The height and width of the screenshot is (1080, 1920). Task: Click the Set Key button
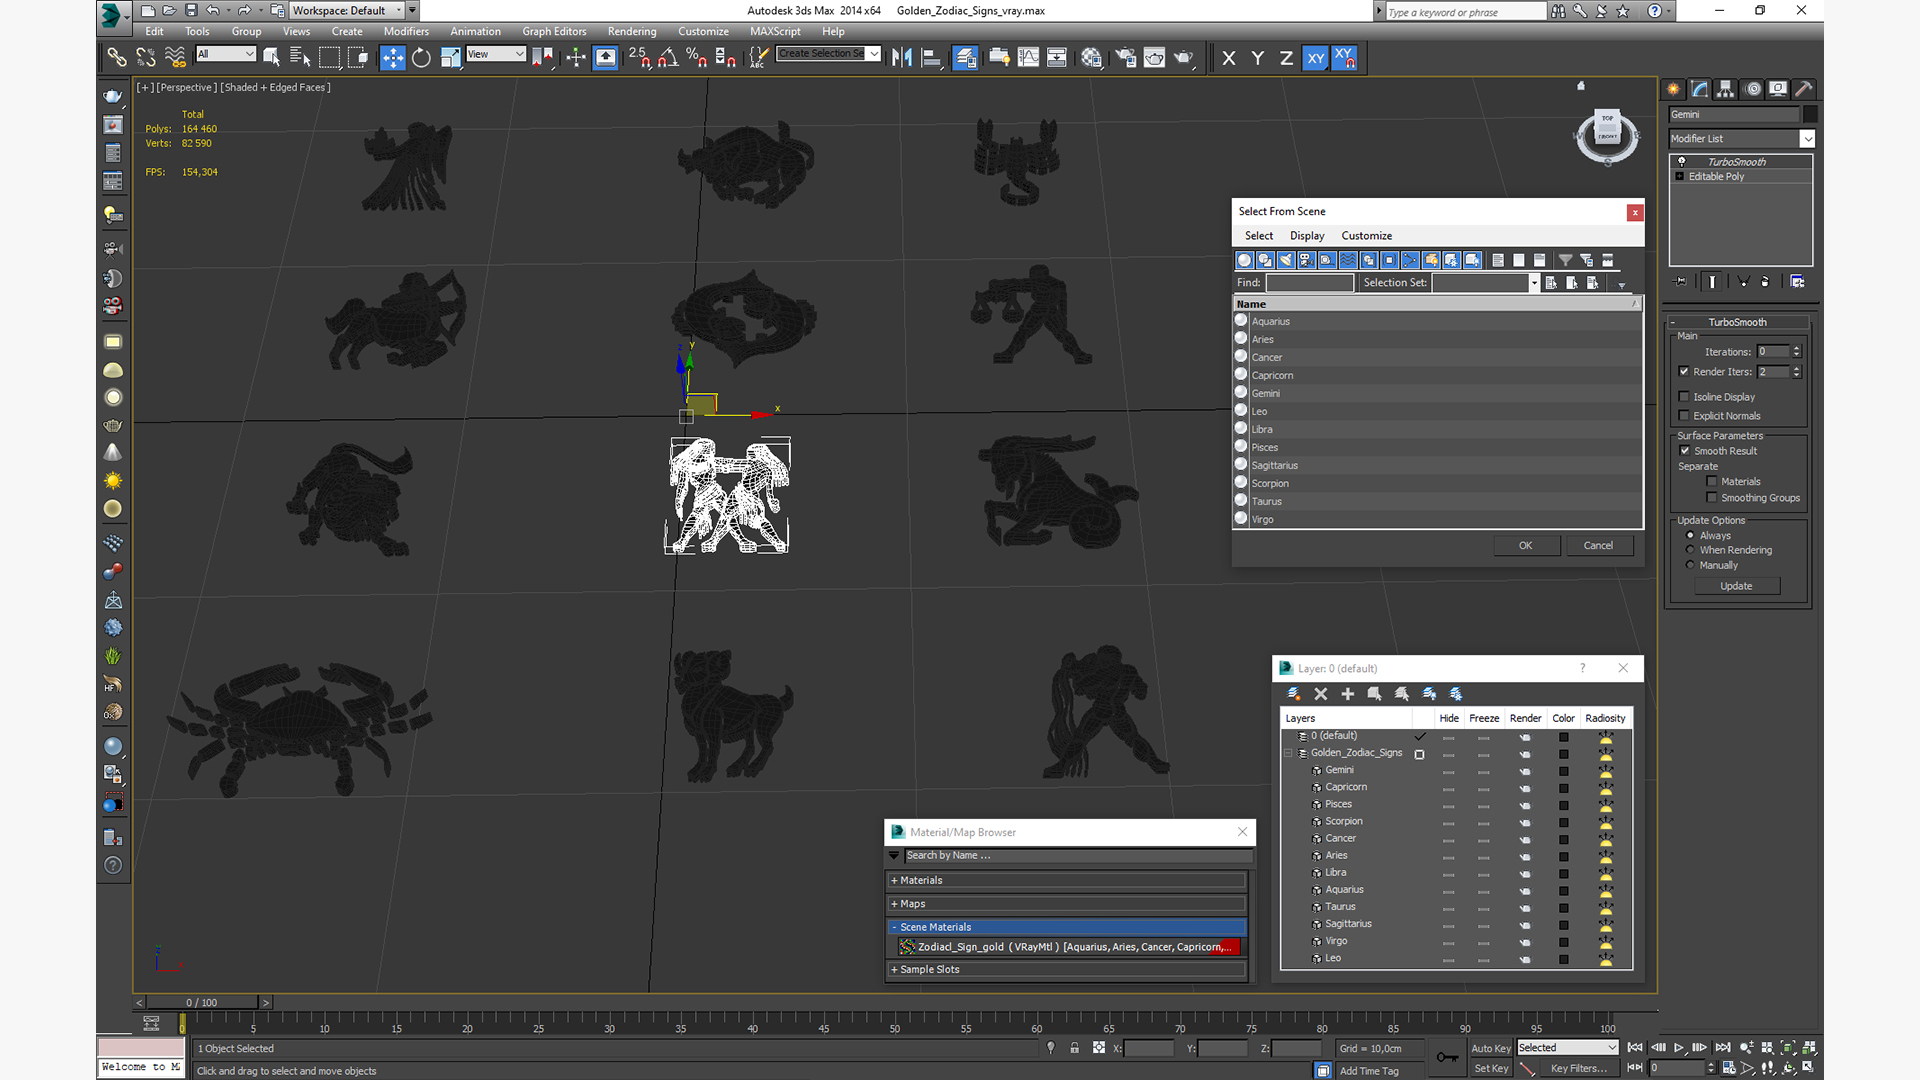pos(1490,1069)
